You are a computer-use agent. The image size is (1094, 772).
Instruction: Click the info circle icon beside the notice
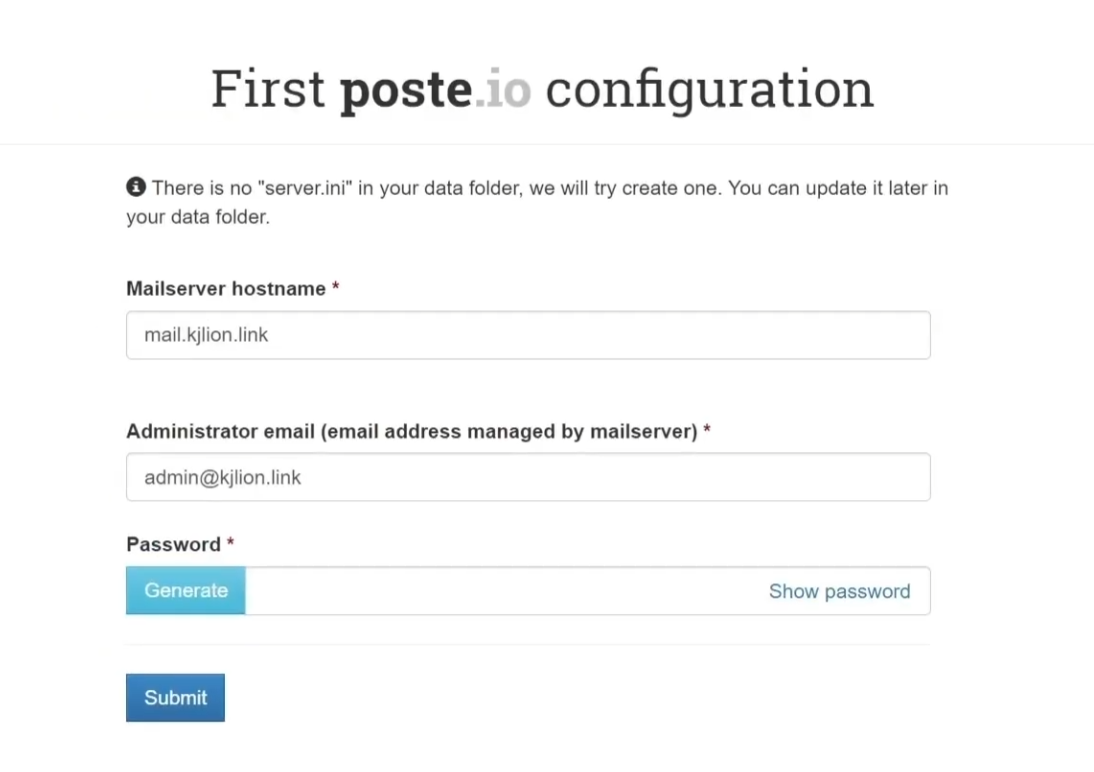coord(136,187)
